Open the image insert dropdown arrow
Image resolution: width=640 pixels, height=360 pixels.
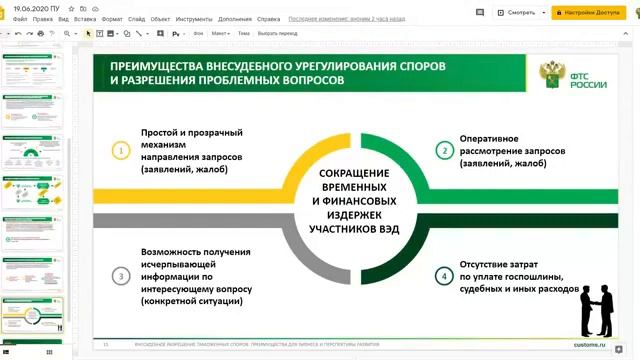(117, 33)
